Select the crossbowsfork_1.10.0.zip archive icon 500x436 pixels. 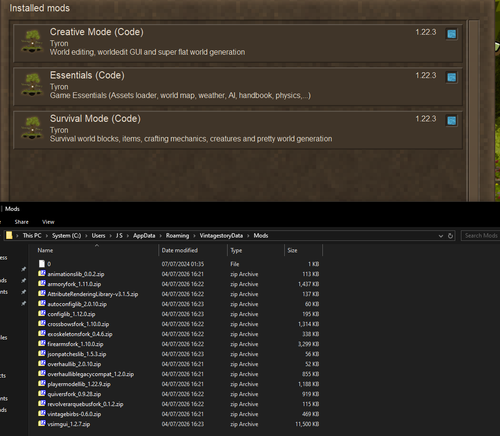pyautogui.click(x=42, y=324)
